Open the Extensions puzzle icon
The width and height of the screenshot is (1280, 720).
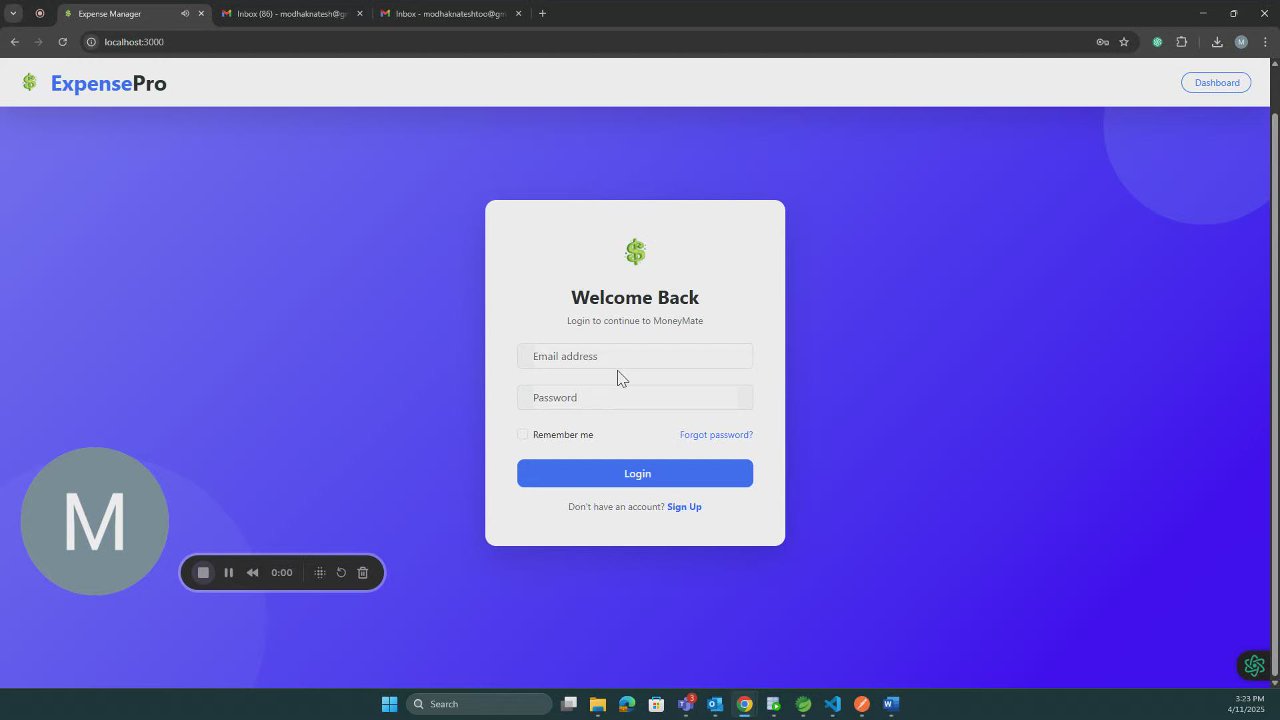click(x=1182, y=42)
